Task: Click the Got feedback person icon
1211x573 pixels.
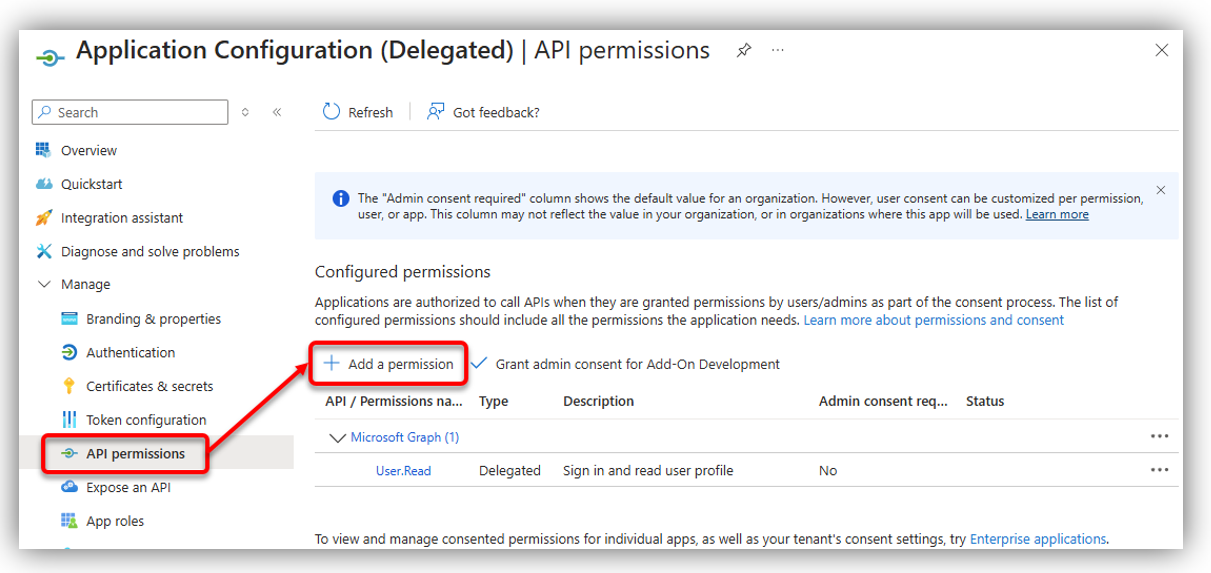Action: coord(436,112)
